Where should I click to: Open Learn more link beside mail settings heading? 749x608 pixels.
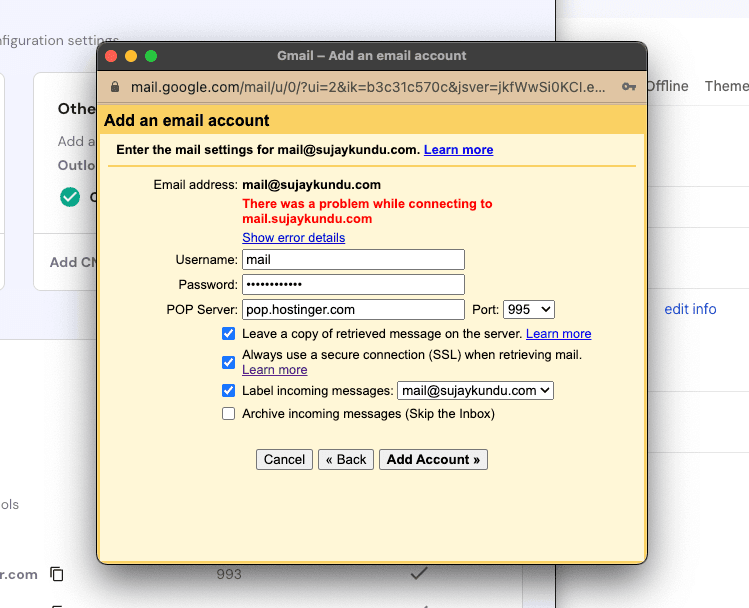click(459, 149)
